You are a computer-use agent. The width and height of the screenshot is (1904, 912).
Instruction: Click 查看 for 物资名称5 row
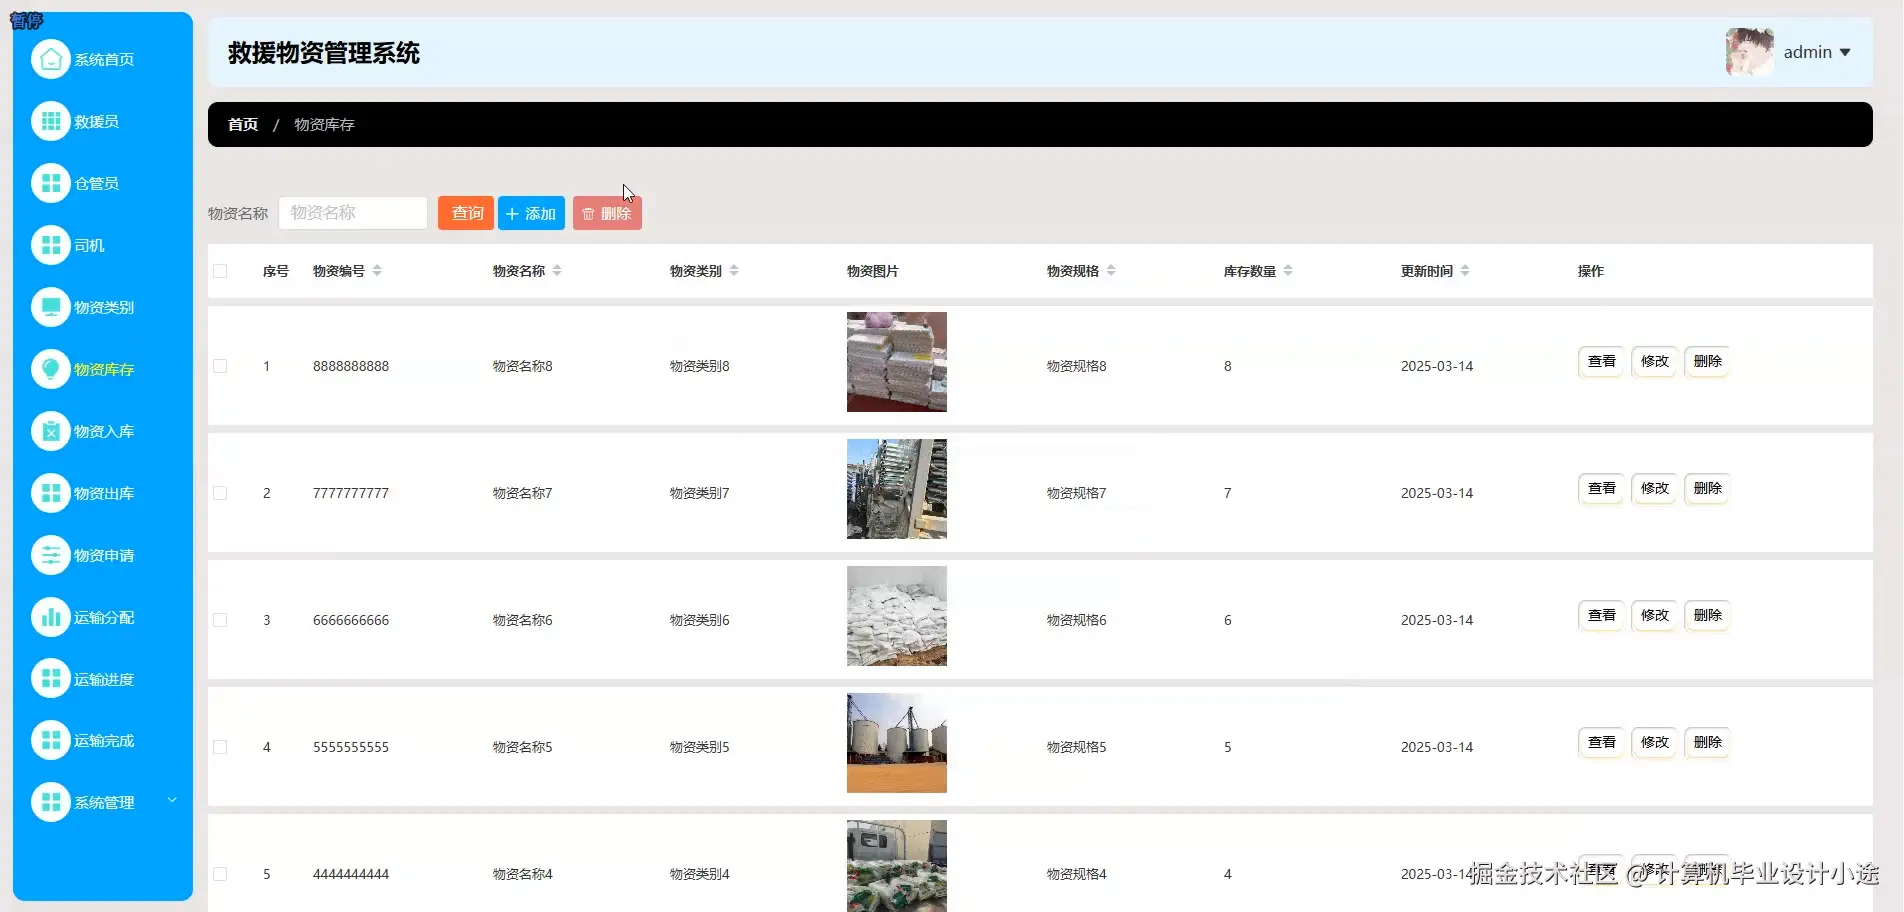(x=1601, y=742)
